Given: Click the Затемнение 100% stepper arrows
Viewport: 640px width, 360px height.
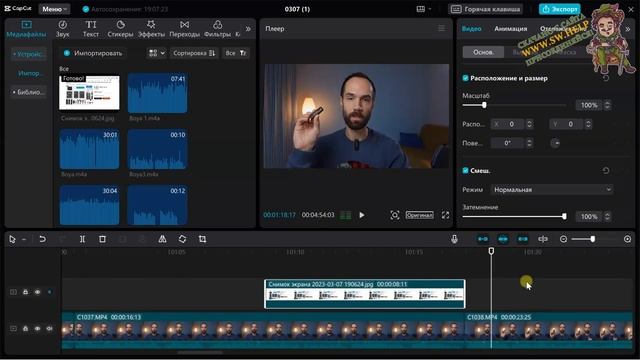Looking at the screenshot, I should click(607, 216).
